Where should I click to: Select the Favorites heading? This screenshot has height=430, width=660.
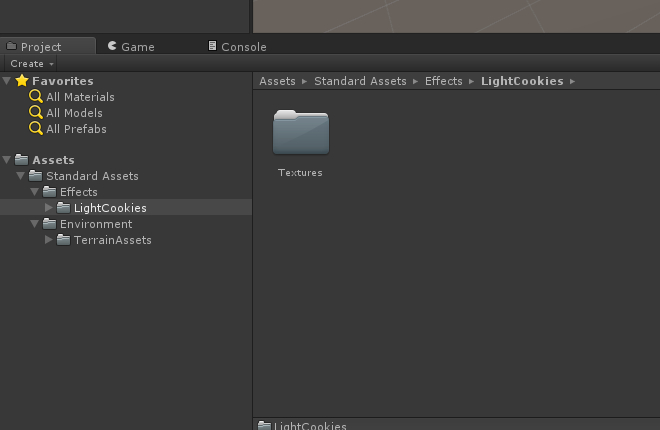coord(63,81)
